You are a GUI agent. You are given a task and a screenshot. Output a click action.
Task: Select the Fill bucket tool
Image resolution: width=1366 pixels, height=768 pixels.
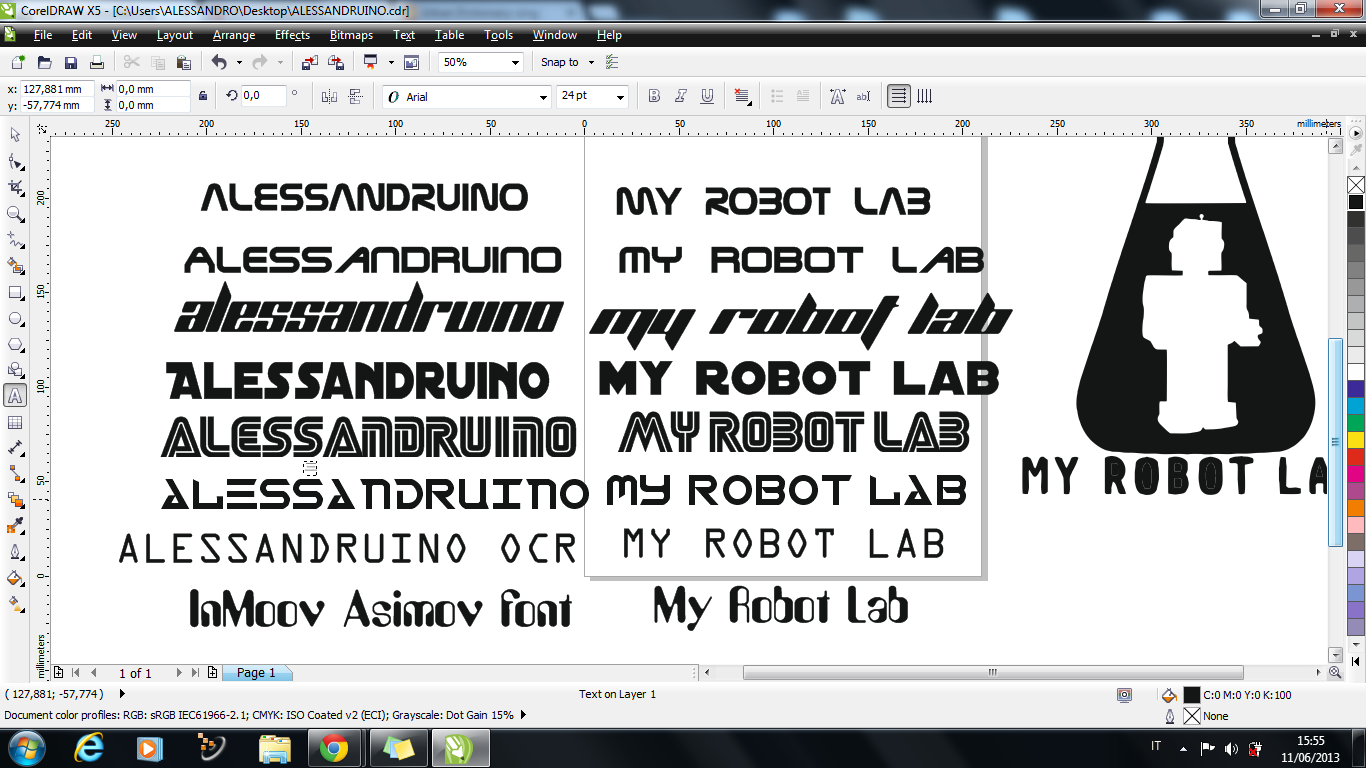pos(15,578)
